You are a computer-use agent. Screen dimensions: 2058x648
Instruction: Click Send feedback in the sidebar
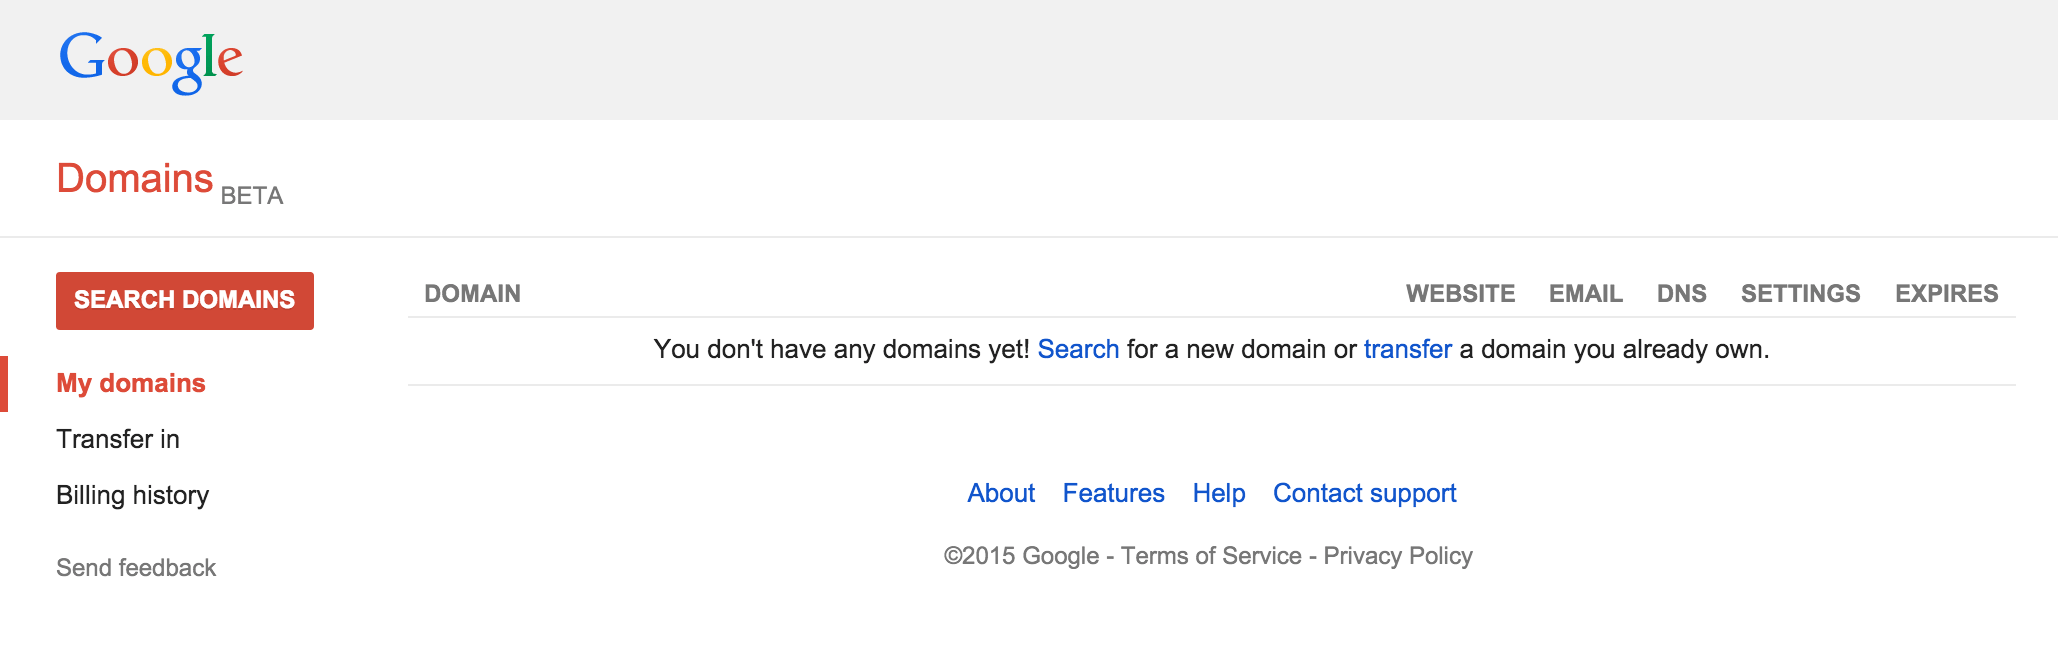pyautogui.click(x=136, y=568)
